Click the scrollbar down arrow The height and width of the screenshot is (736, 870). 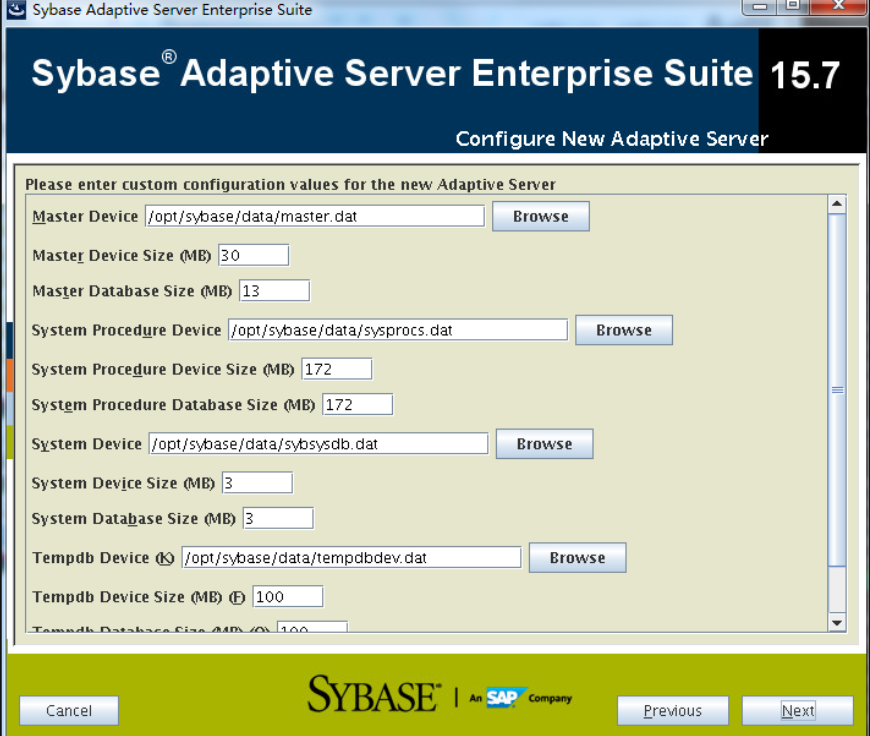(837, 622)
